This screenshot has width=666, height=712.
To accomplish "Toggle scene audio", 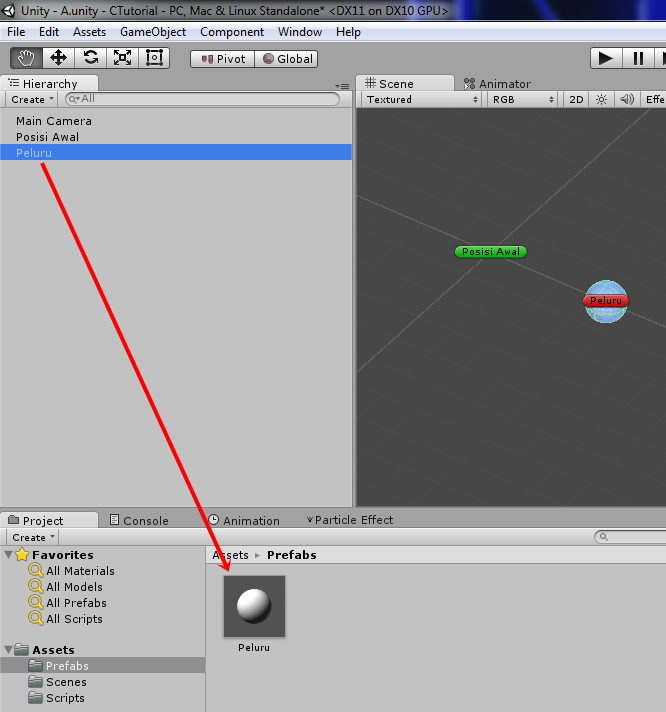I will (x=627, y=99).
